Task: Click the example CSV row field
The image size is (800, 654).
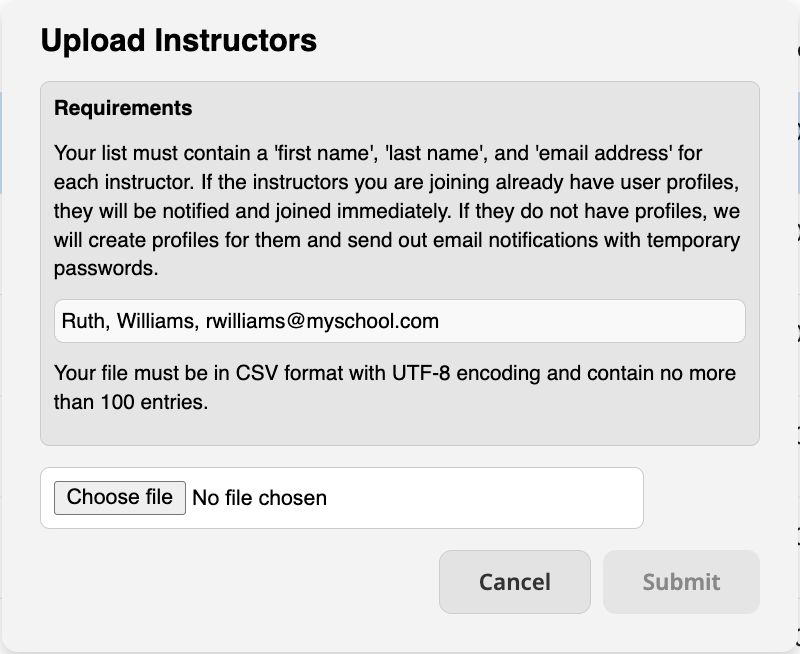Action: (400, 321)
